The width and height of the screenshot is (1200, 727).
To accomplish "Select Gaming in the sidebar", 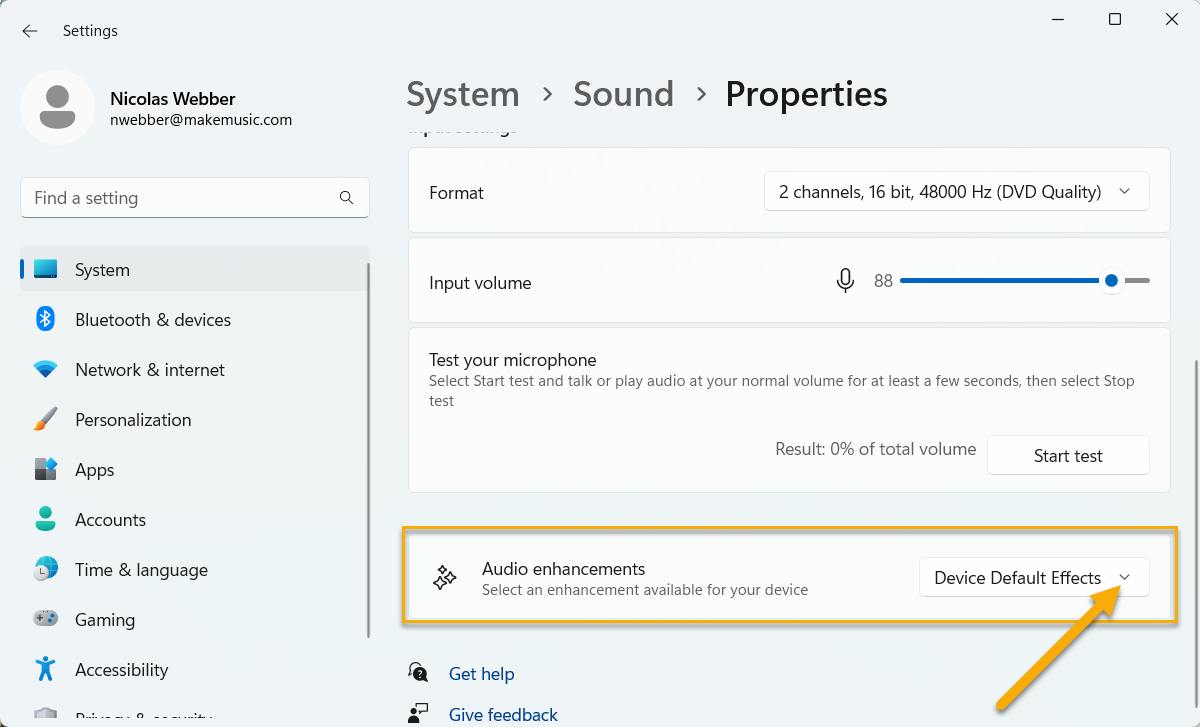I will (x=105, y=620).
